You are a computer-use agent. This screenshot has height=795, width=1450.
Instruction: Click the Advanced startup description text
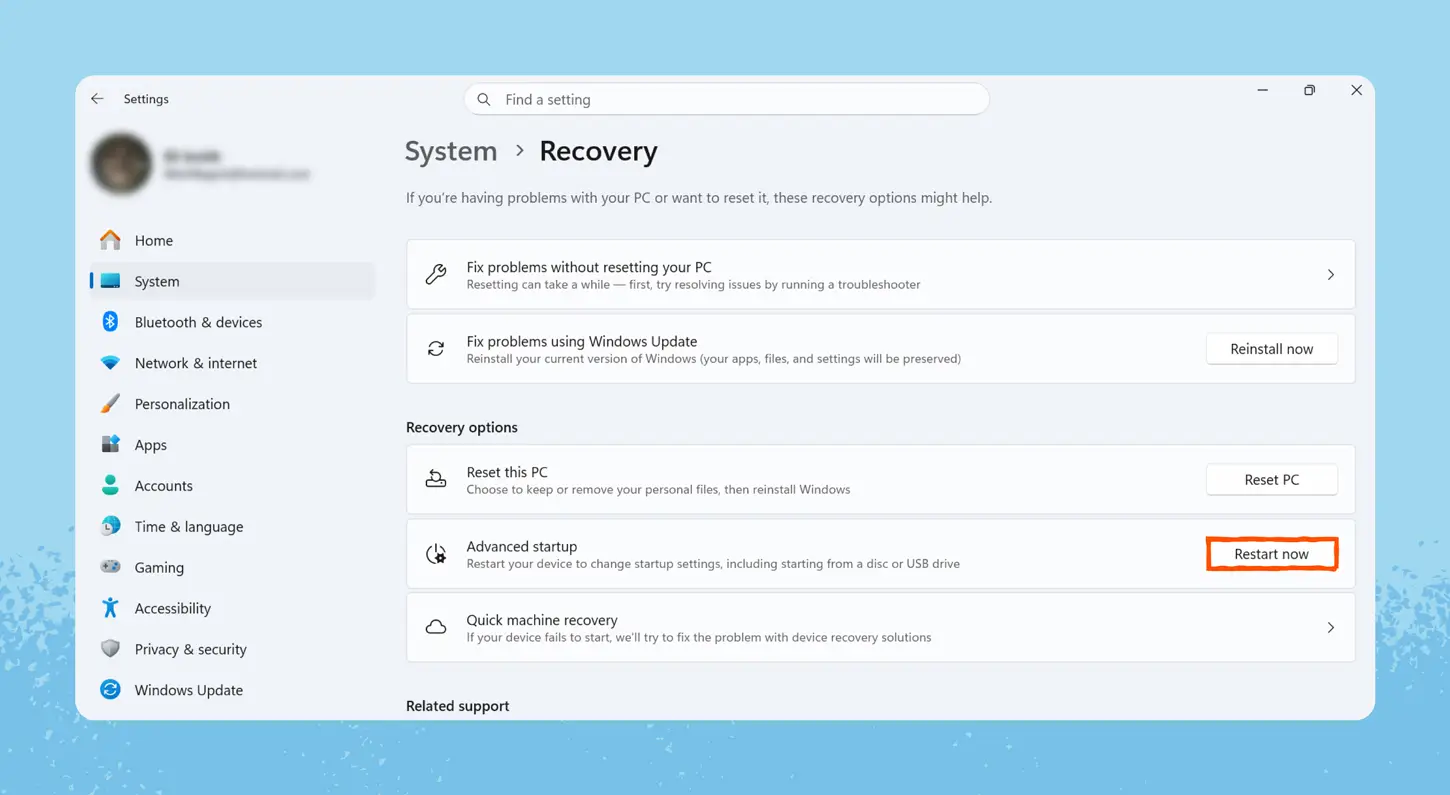coord(713,564)
